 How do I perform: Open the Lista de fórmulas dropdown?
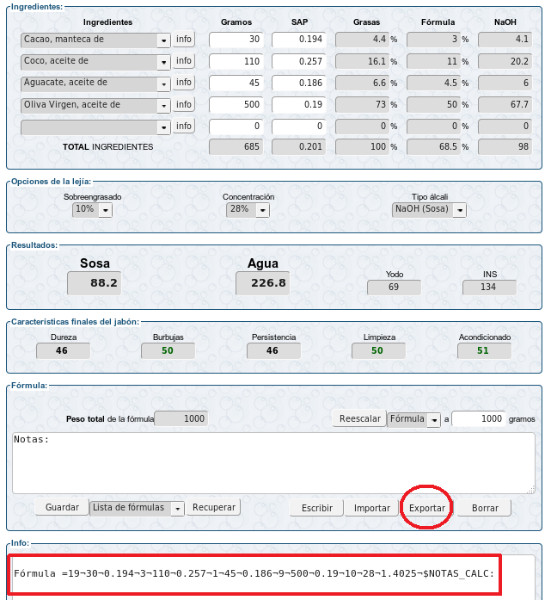(137, 508)
